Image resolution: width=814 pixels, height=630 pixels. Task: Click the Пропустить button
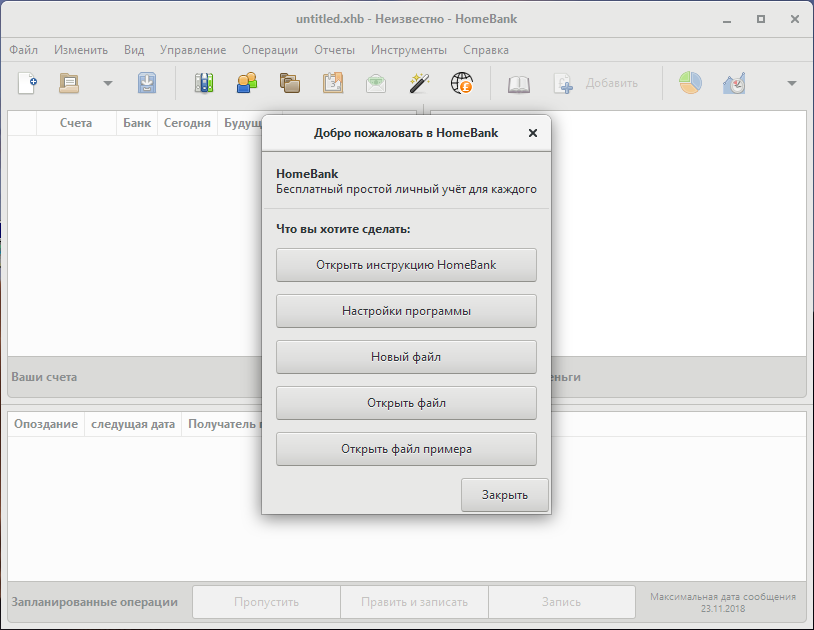click(266, 602)
